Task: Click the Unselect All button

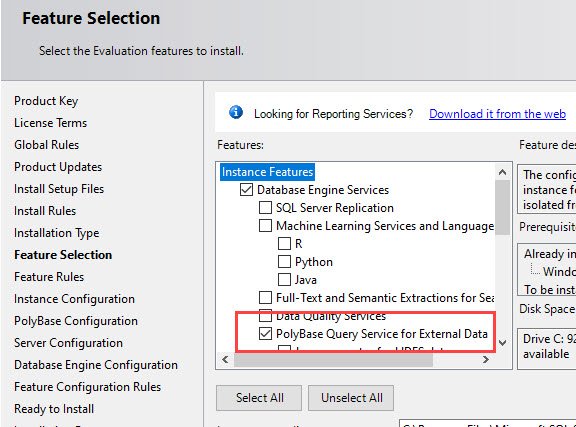Action: coord(351,398)
